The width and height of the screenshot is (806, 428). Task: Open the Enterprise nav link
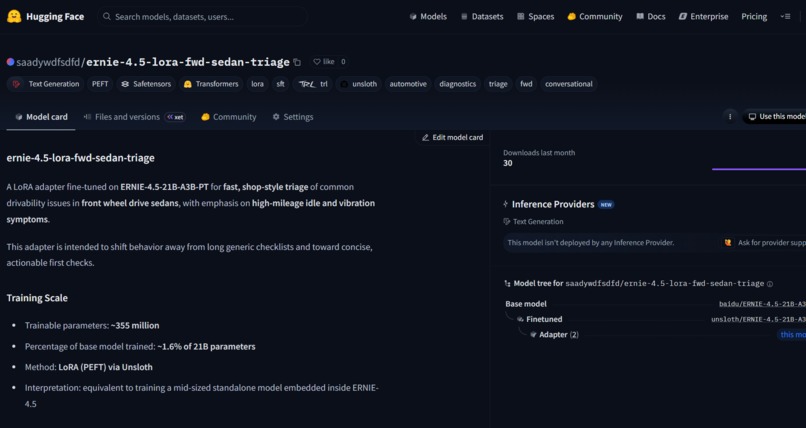703,16
